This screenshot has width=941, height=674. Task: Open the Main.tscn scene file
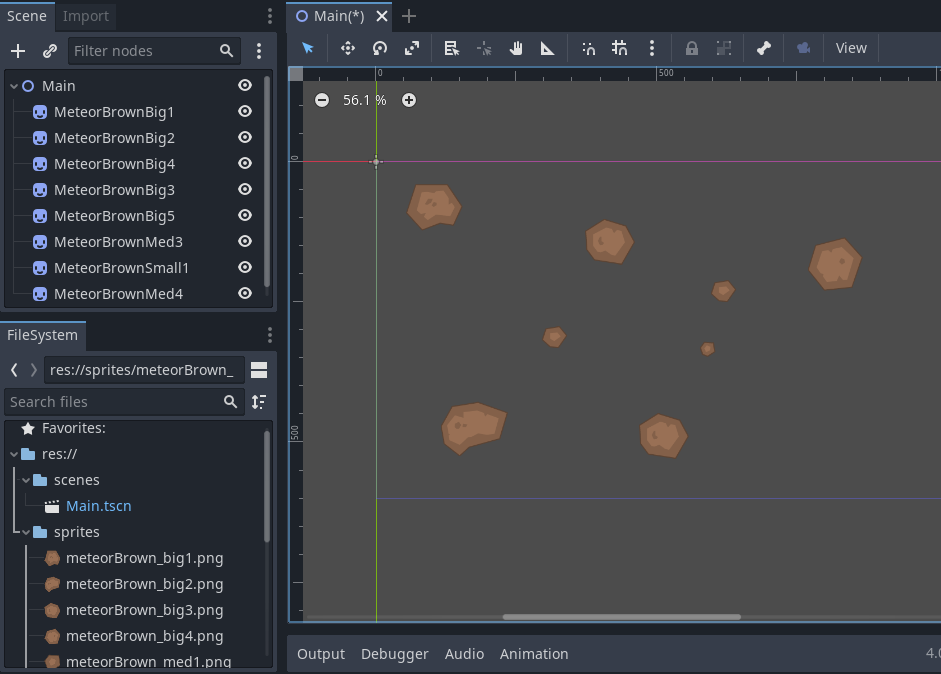click(97, 505)
